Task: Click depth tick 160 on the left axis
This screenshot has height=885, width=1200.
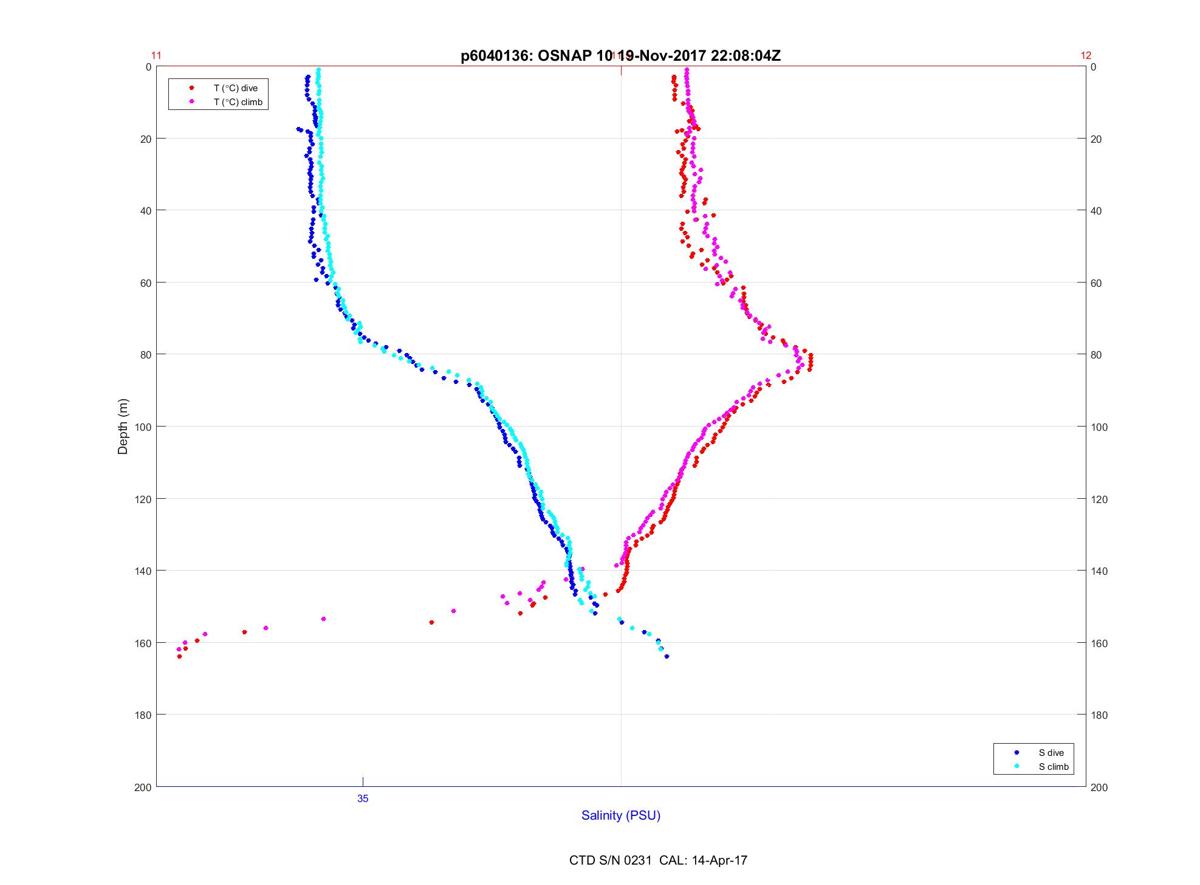Action: point(142,643)
